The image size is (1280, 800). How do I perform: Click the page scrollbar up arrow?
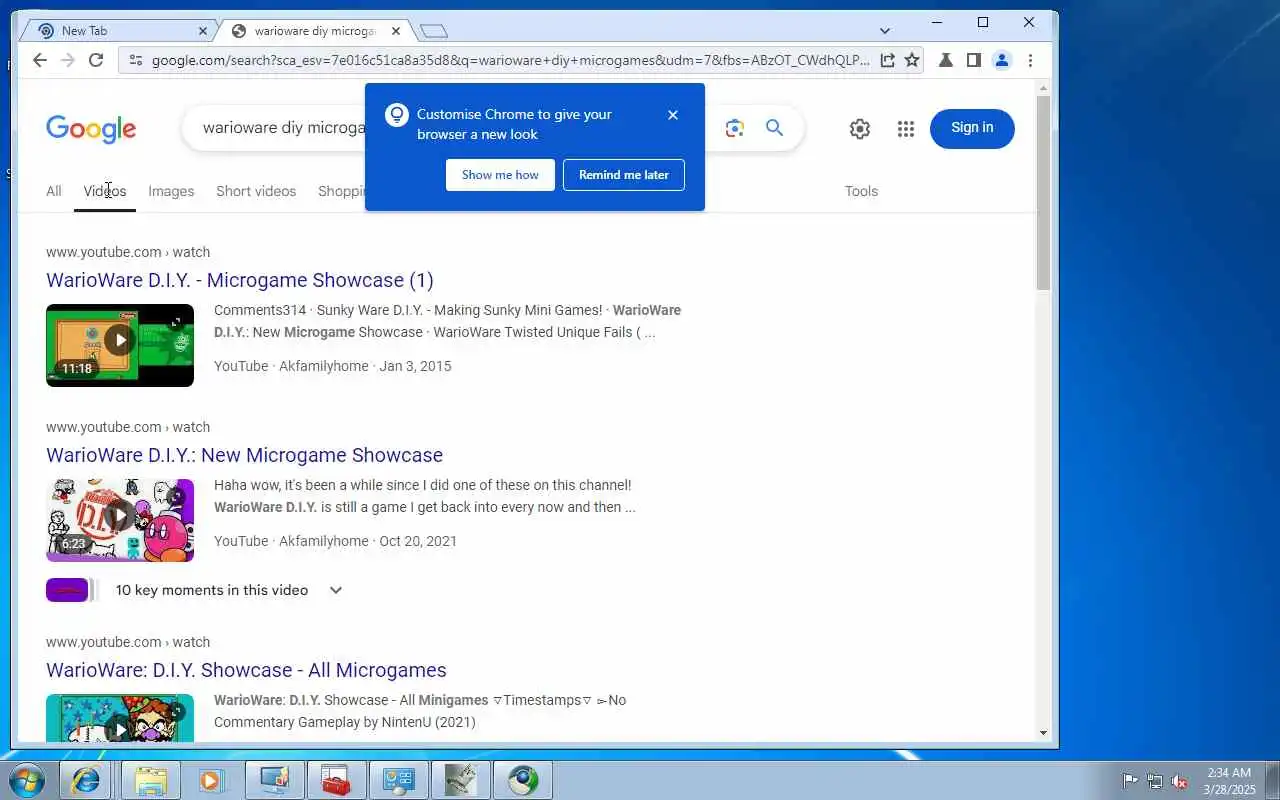[x=1044, y=90]
